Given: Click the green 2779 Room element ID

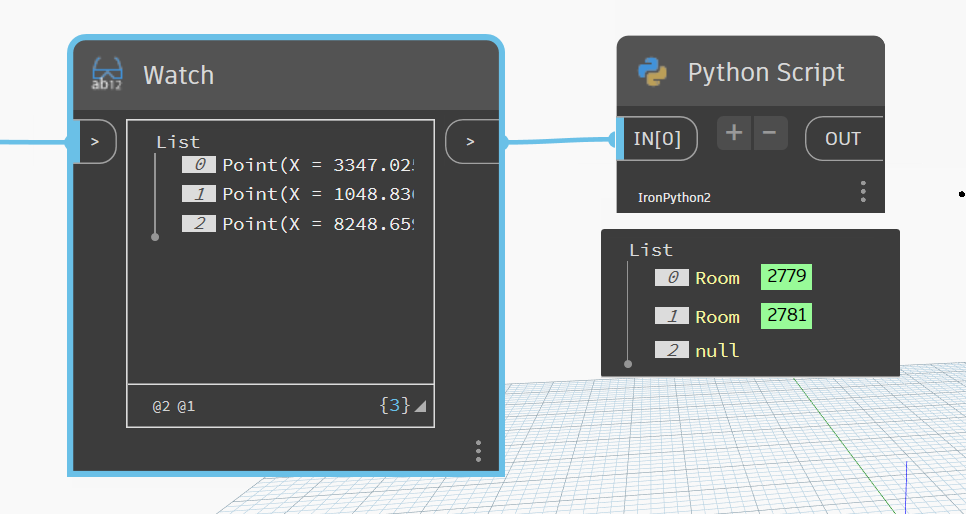Looking at the screenshot, I should [x=786, y=277].
